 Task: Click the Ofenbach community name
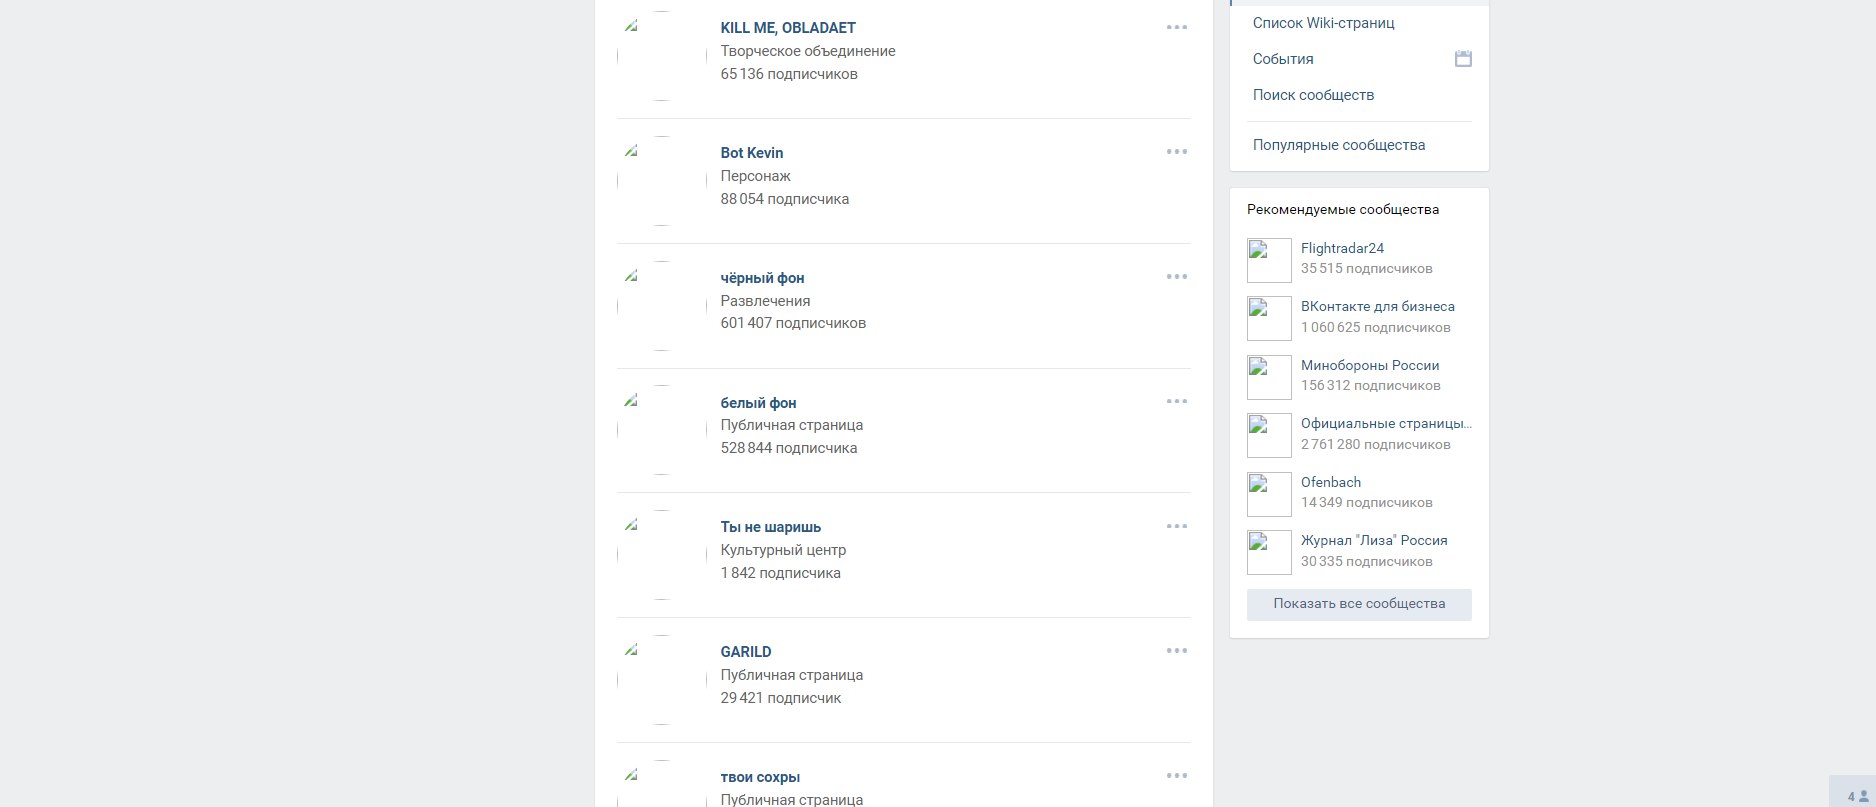coord(1330,482)
